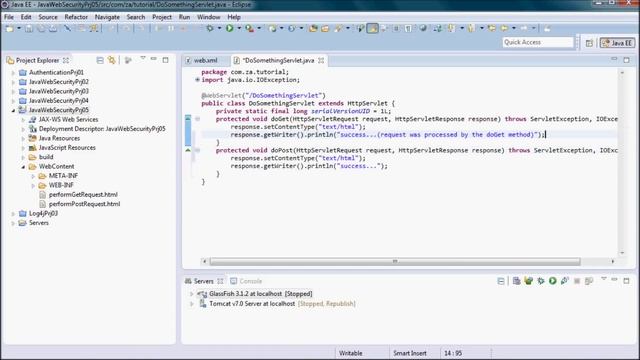640x360 pixels.
Task: Open the Project menu
Action: point(162,17)
